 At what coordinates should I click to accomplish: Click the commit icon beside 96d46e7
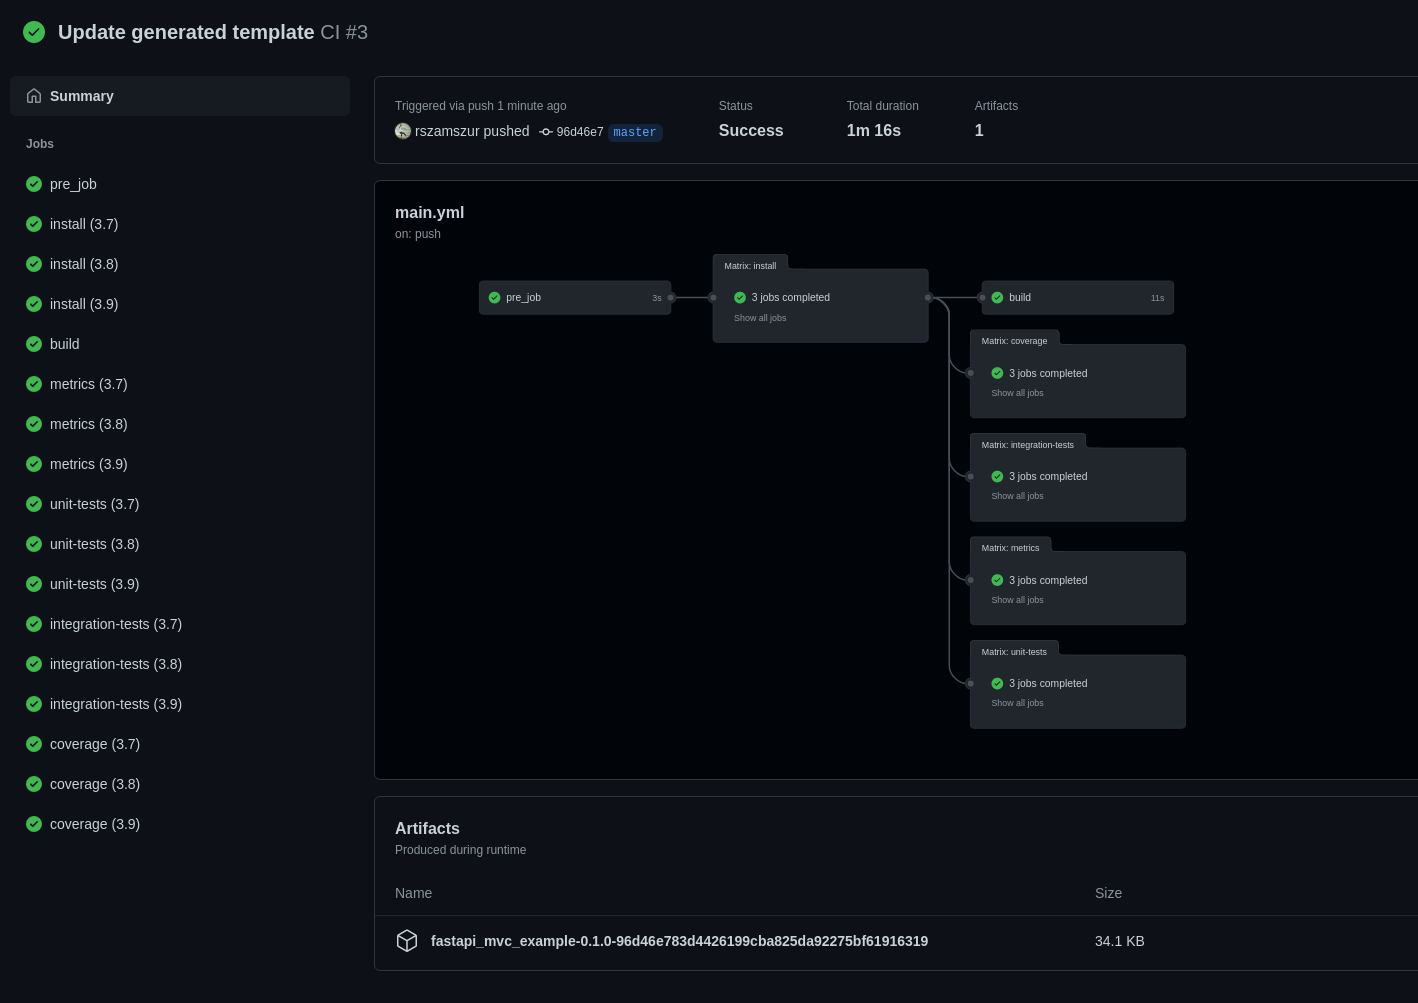click(546, 132)
